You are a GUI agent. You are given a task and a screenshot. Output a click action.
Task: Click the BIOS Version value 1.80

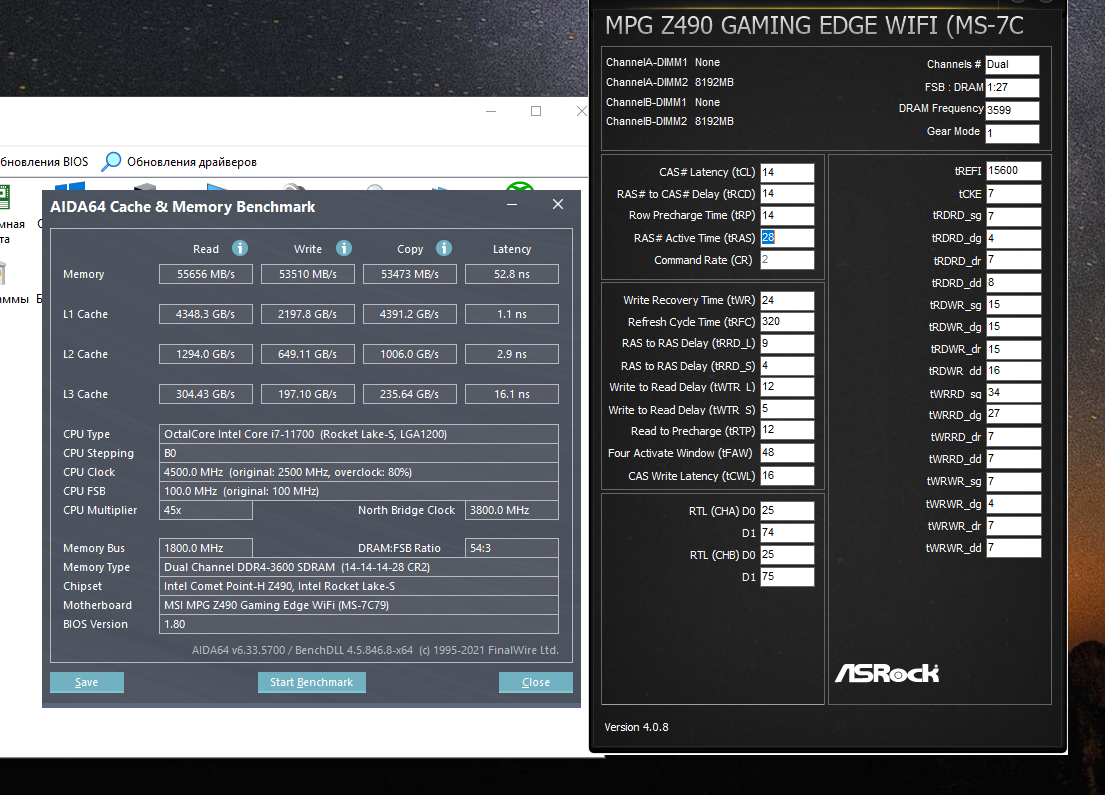359,624
